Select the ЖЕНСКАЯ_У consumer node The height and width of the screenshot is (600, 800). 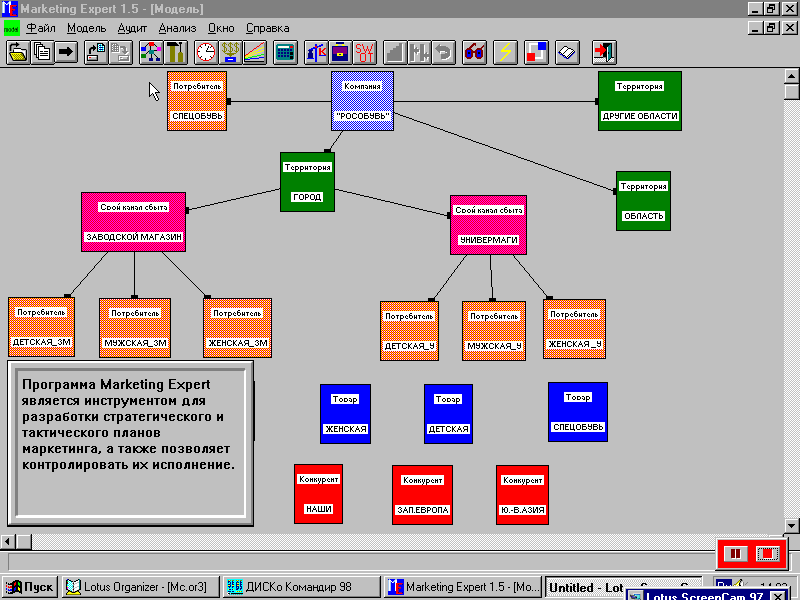(x=574, y=329)
